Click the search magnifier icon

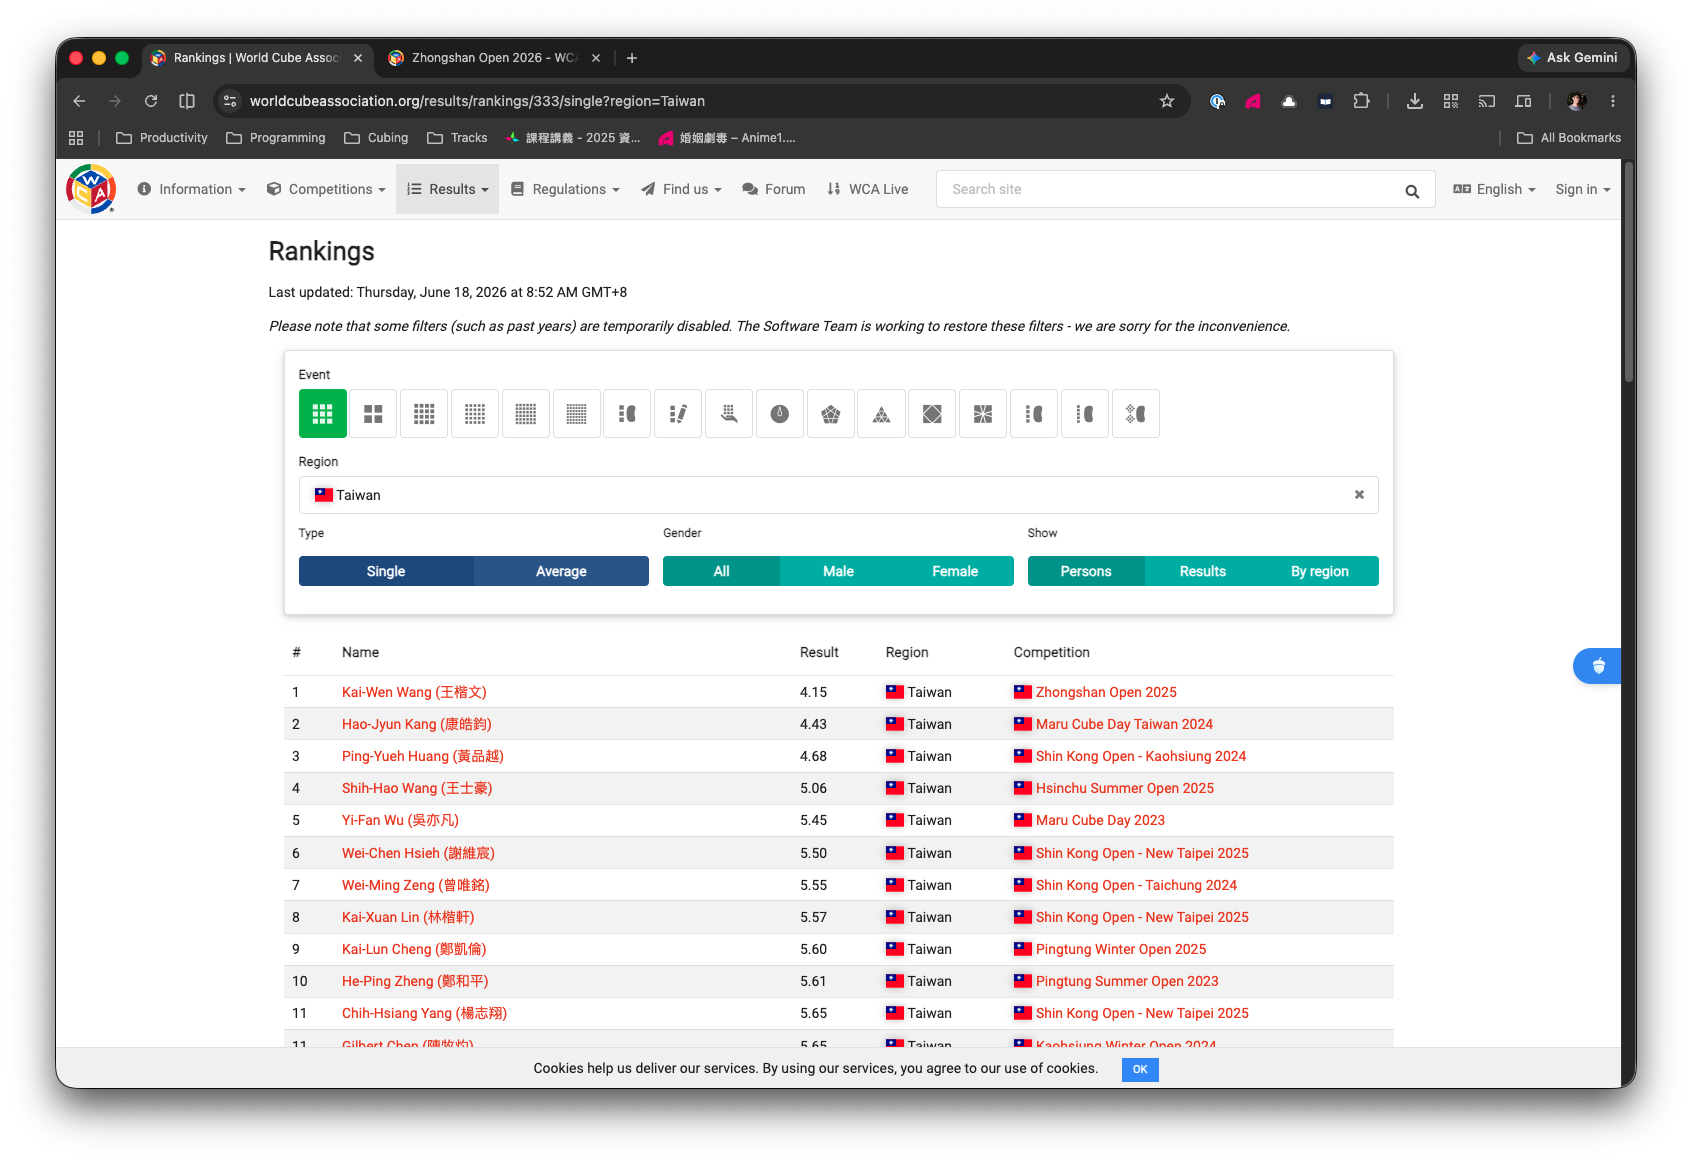[x=1412, y=190]
